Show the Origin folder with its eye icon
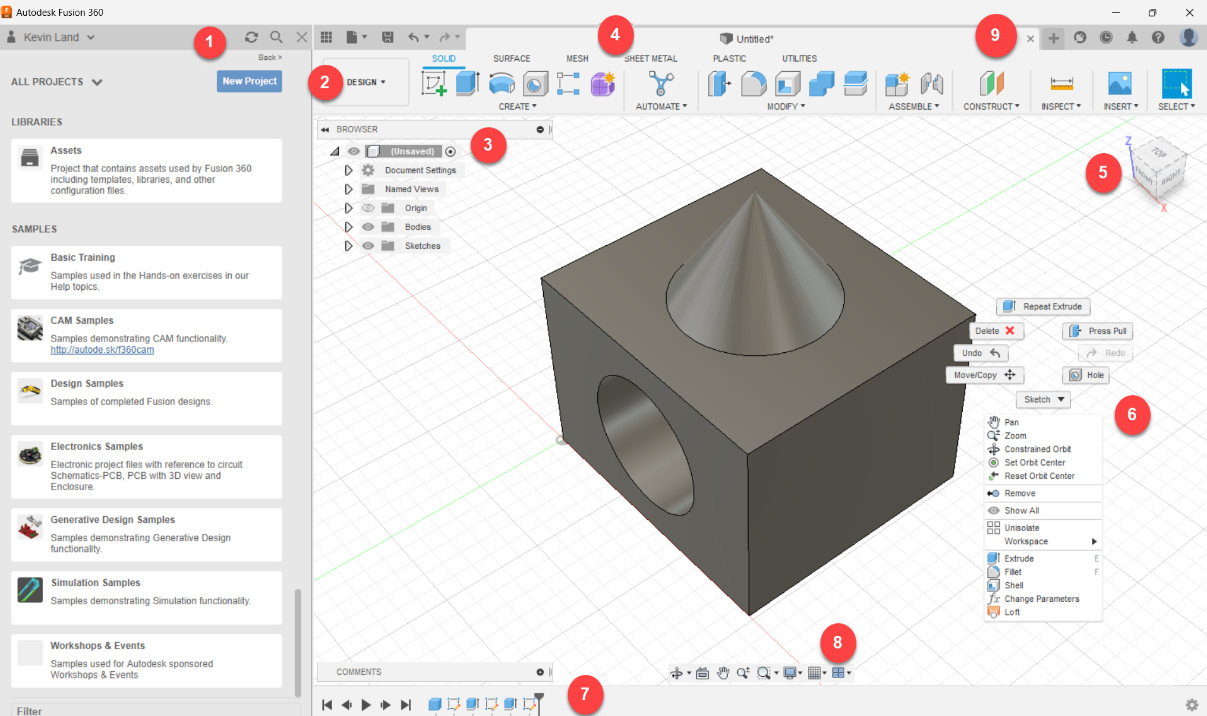Screen dimensions: 1207x716 pos(368,208)
